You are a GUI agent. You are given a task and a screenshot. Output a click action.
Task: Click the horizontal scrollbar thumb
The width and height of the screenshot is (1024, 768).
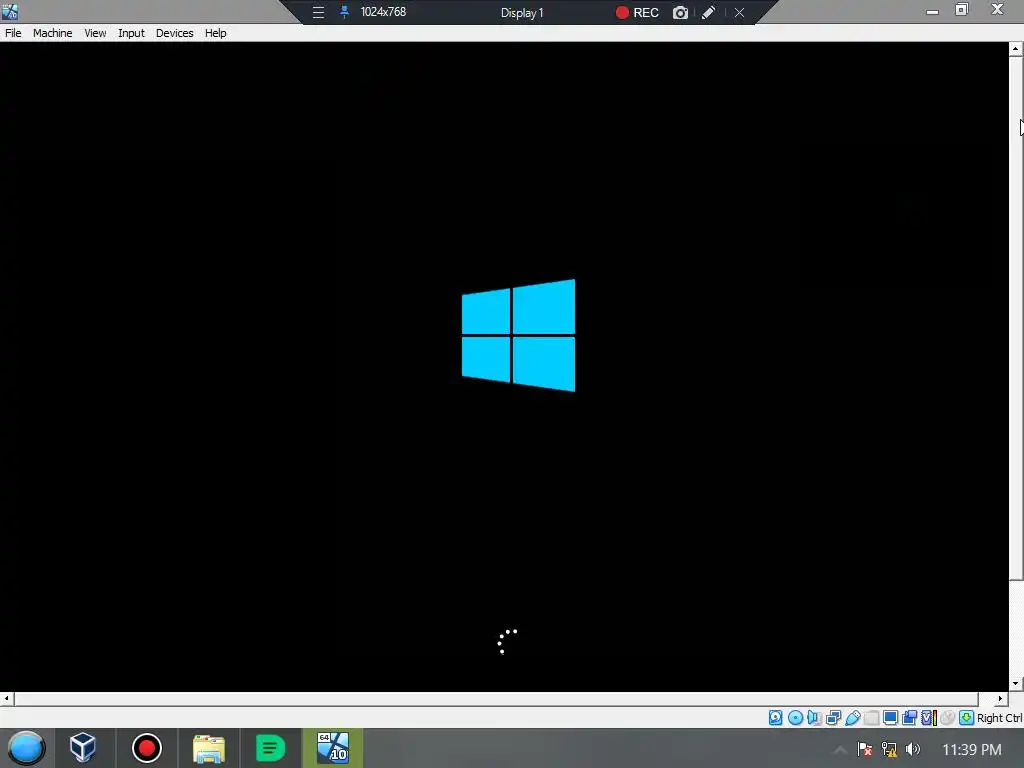[x=496, y=699]
